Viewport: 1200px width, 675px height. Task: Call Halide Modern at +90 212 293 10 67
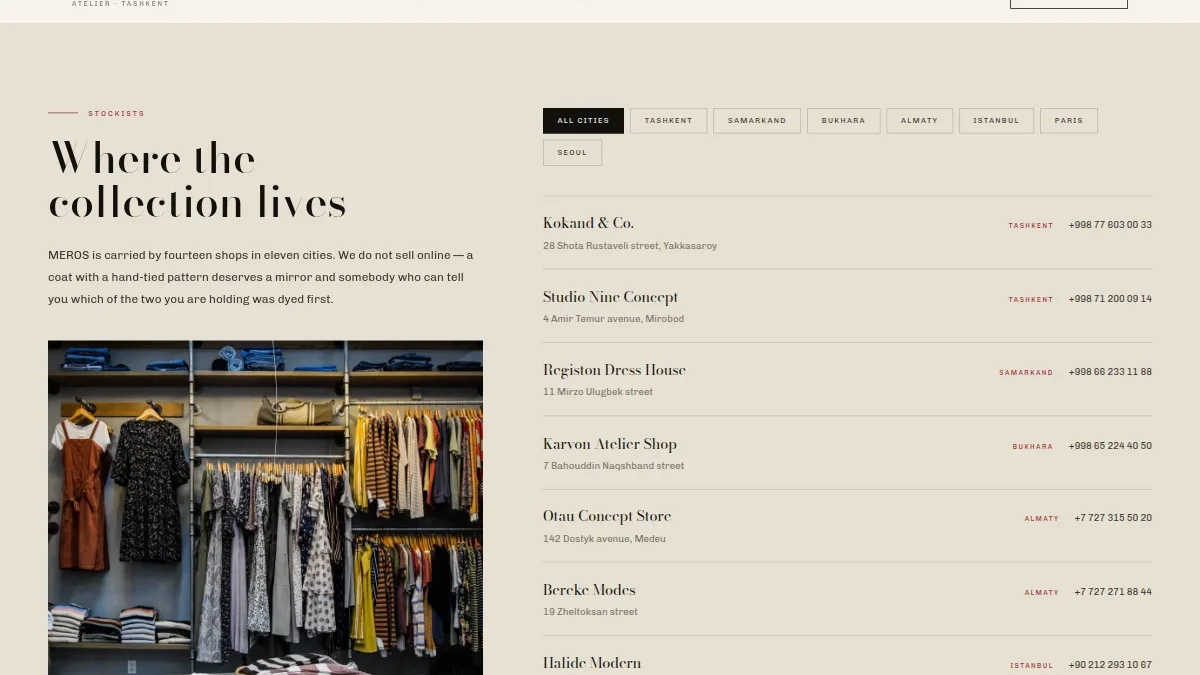[1110, 665]
